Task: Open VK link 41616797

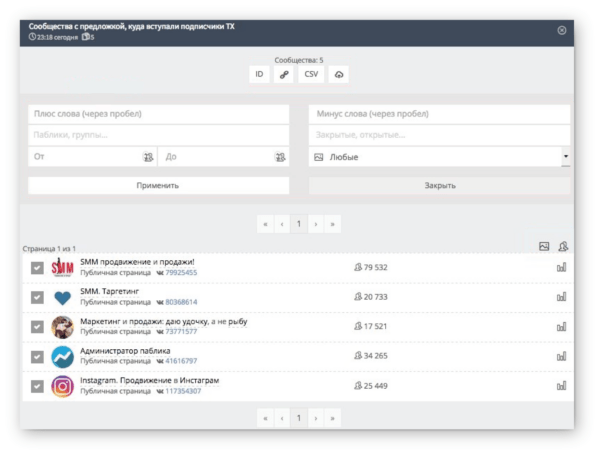Action: click(181, 361)
